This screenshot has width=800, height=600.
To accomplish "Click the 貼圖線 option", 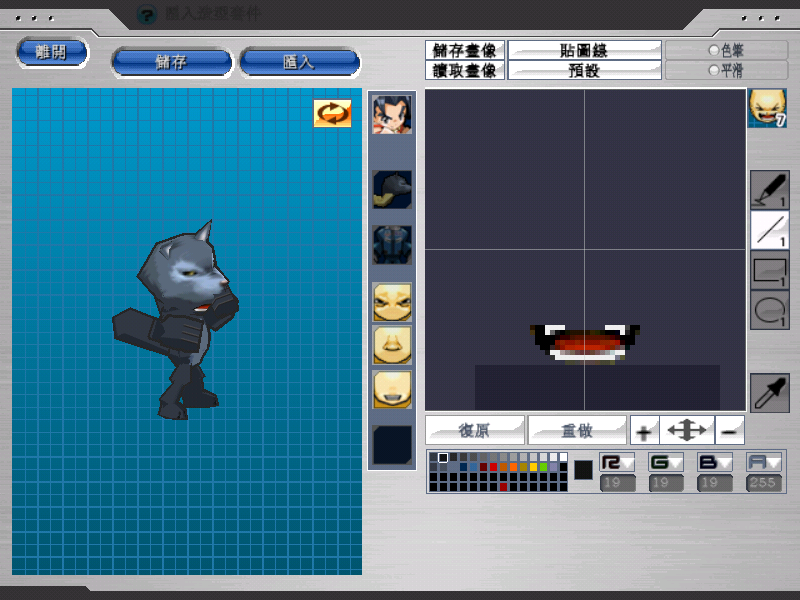I will (x=584, y=50).
